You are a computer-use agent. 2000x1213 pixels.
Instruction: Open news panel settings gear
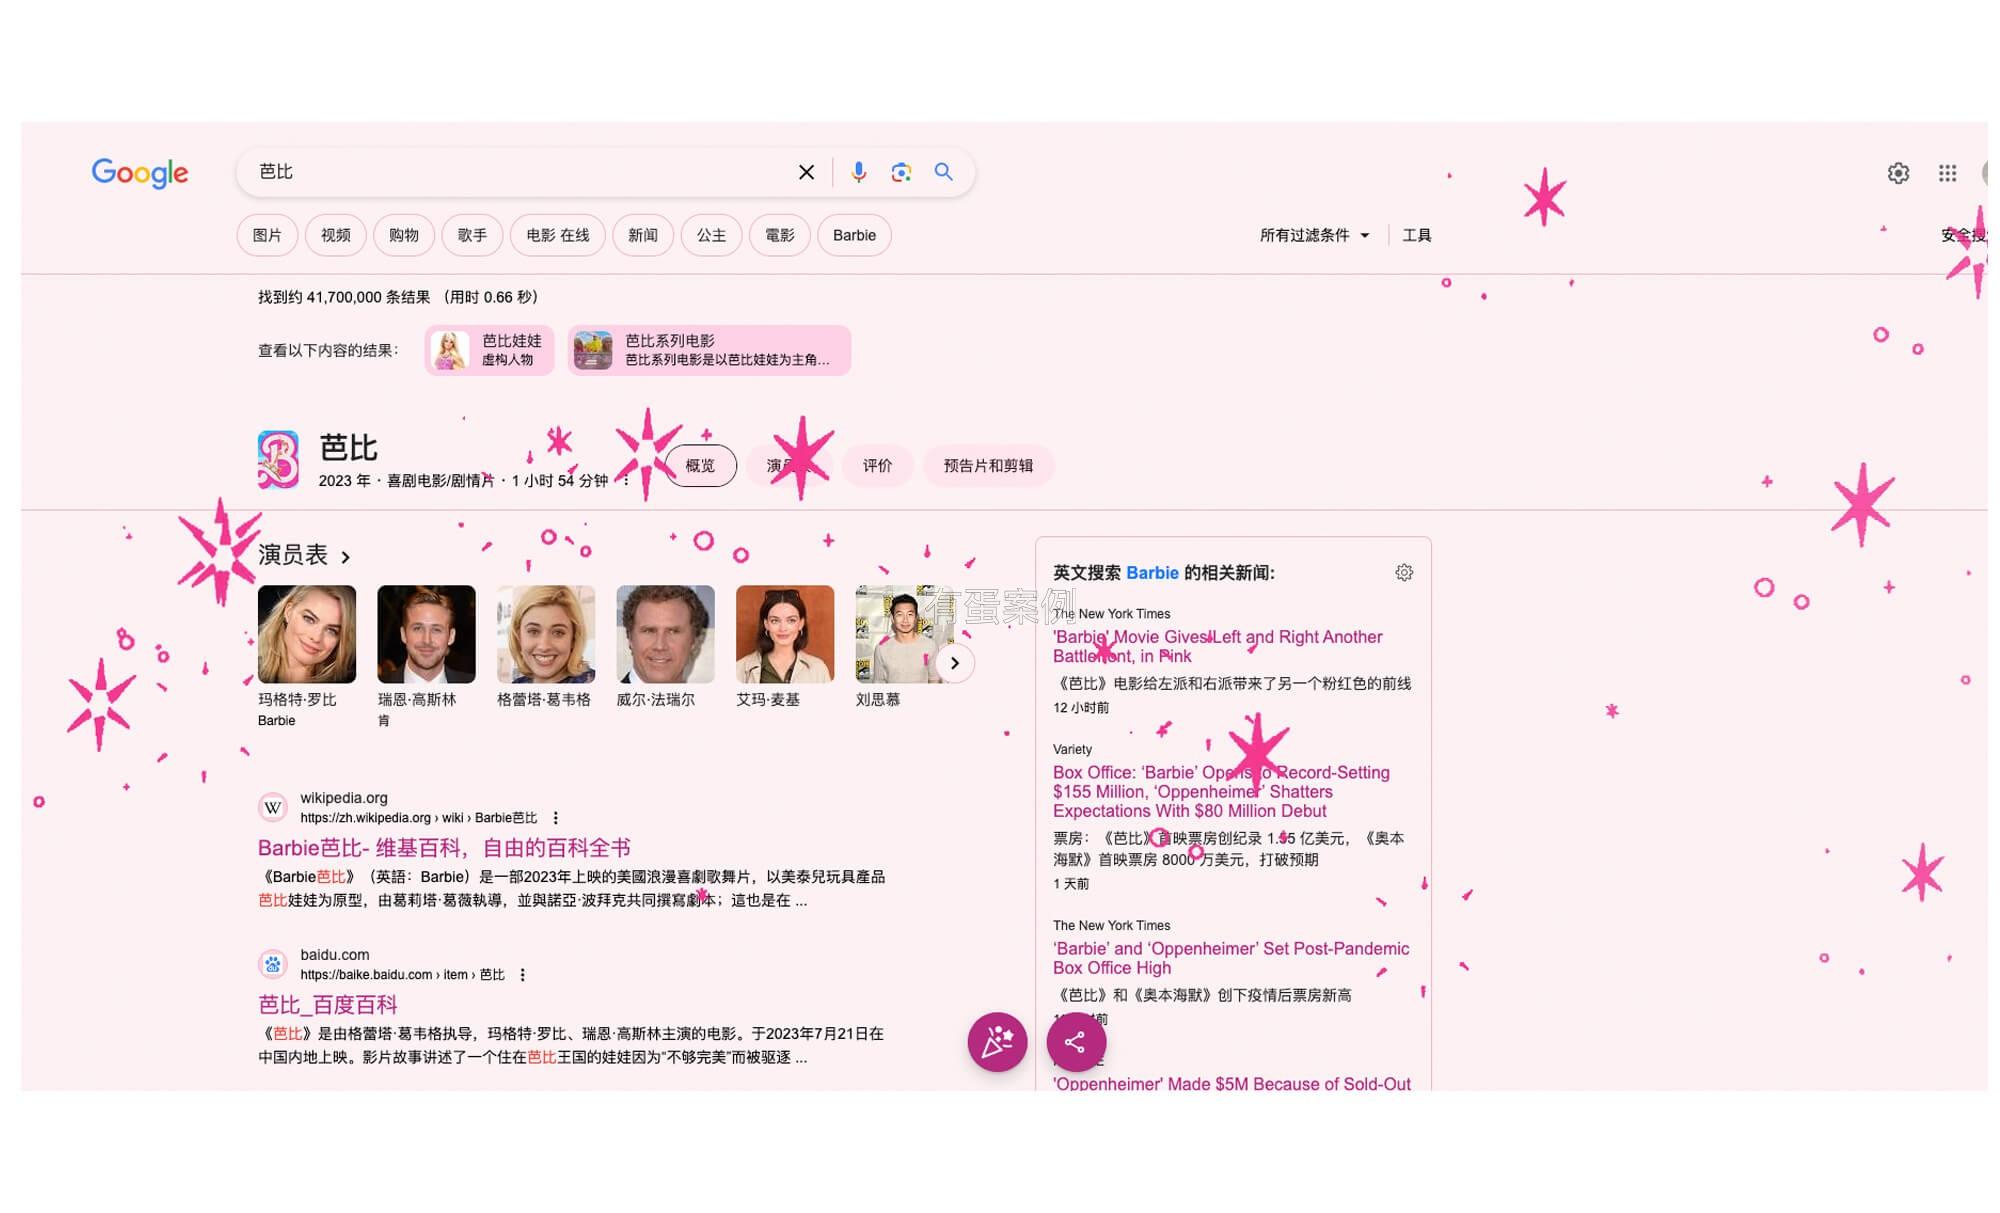pos(1404,572)
